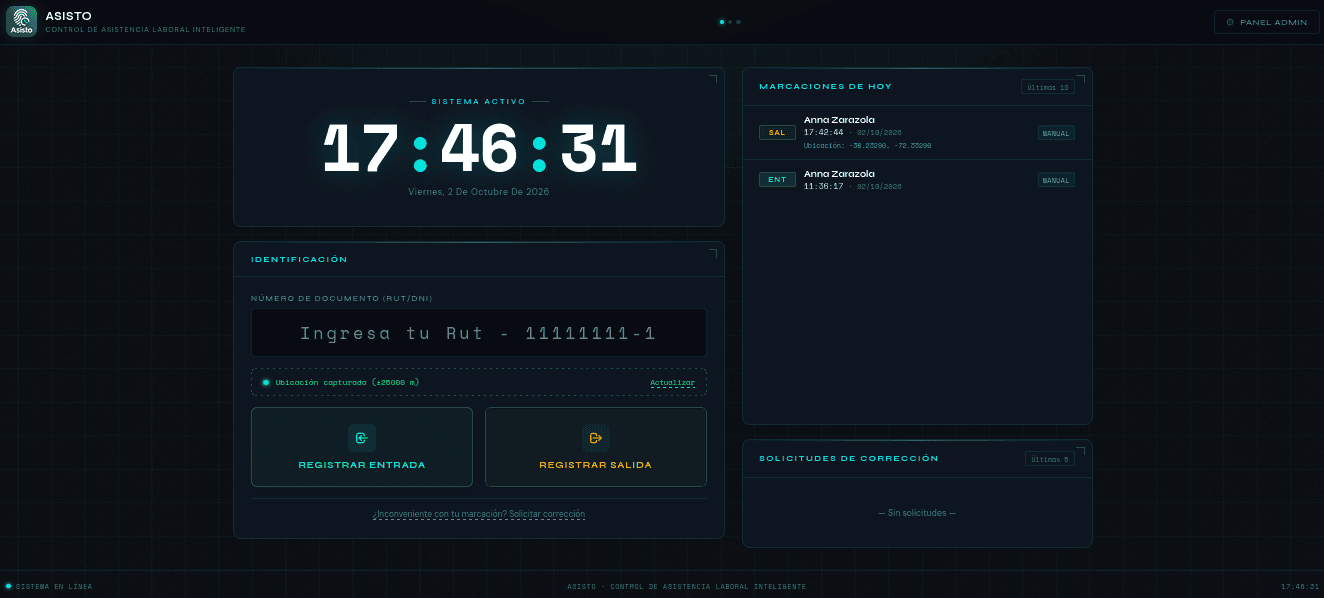Click the three-dot indicator in top bar

tap(730, 21)
